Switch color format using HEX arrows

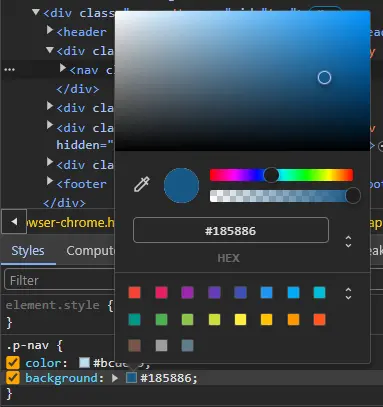(348, 241)
